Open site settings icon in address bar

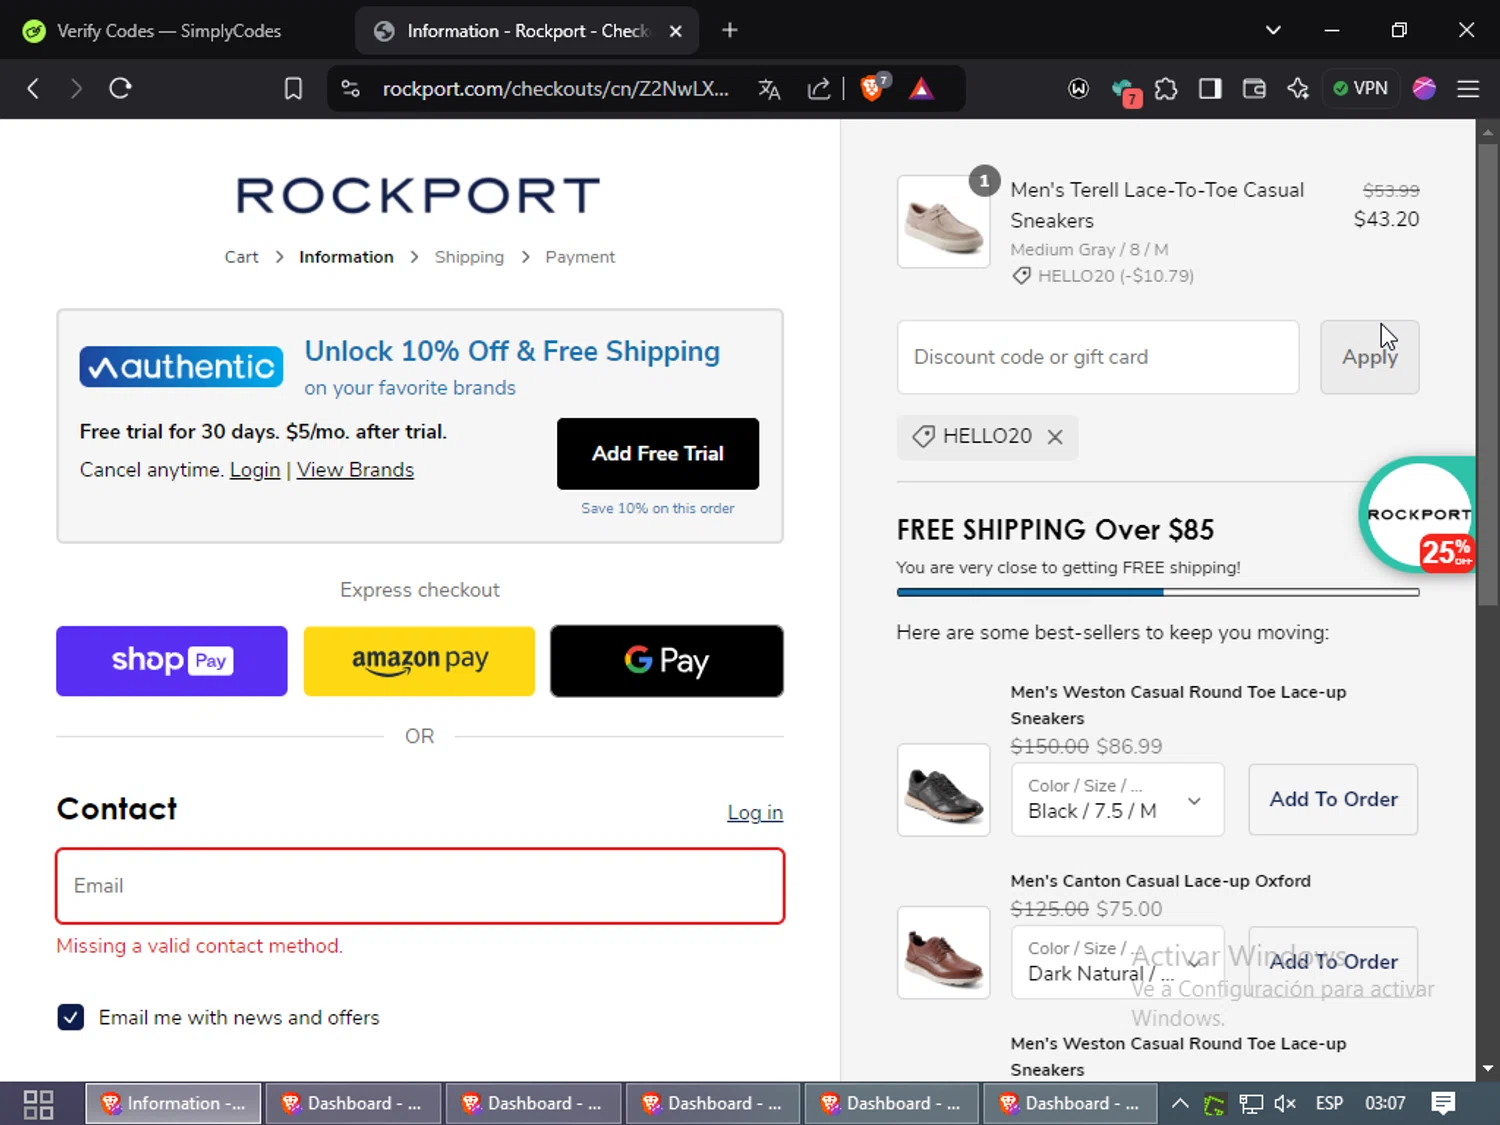350,88
